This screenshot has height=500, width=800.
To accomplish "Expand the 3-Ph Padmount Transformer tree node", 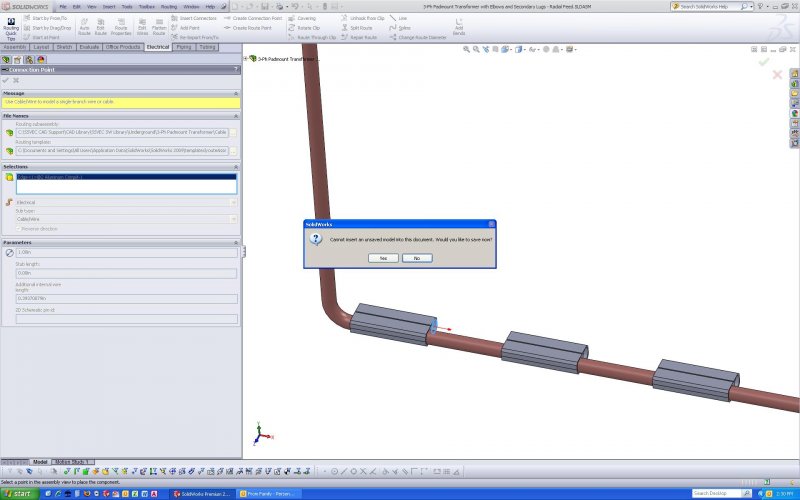I will point(247,59).
